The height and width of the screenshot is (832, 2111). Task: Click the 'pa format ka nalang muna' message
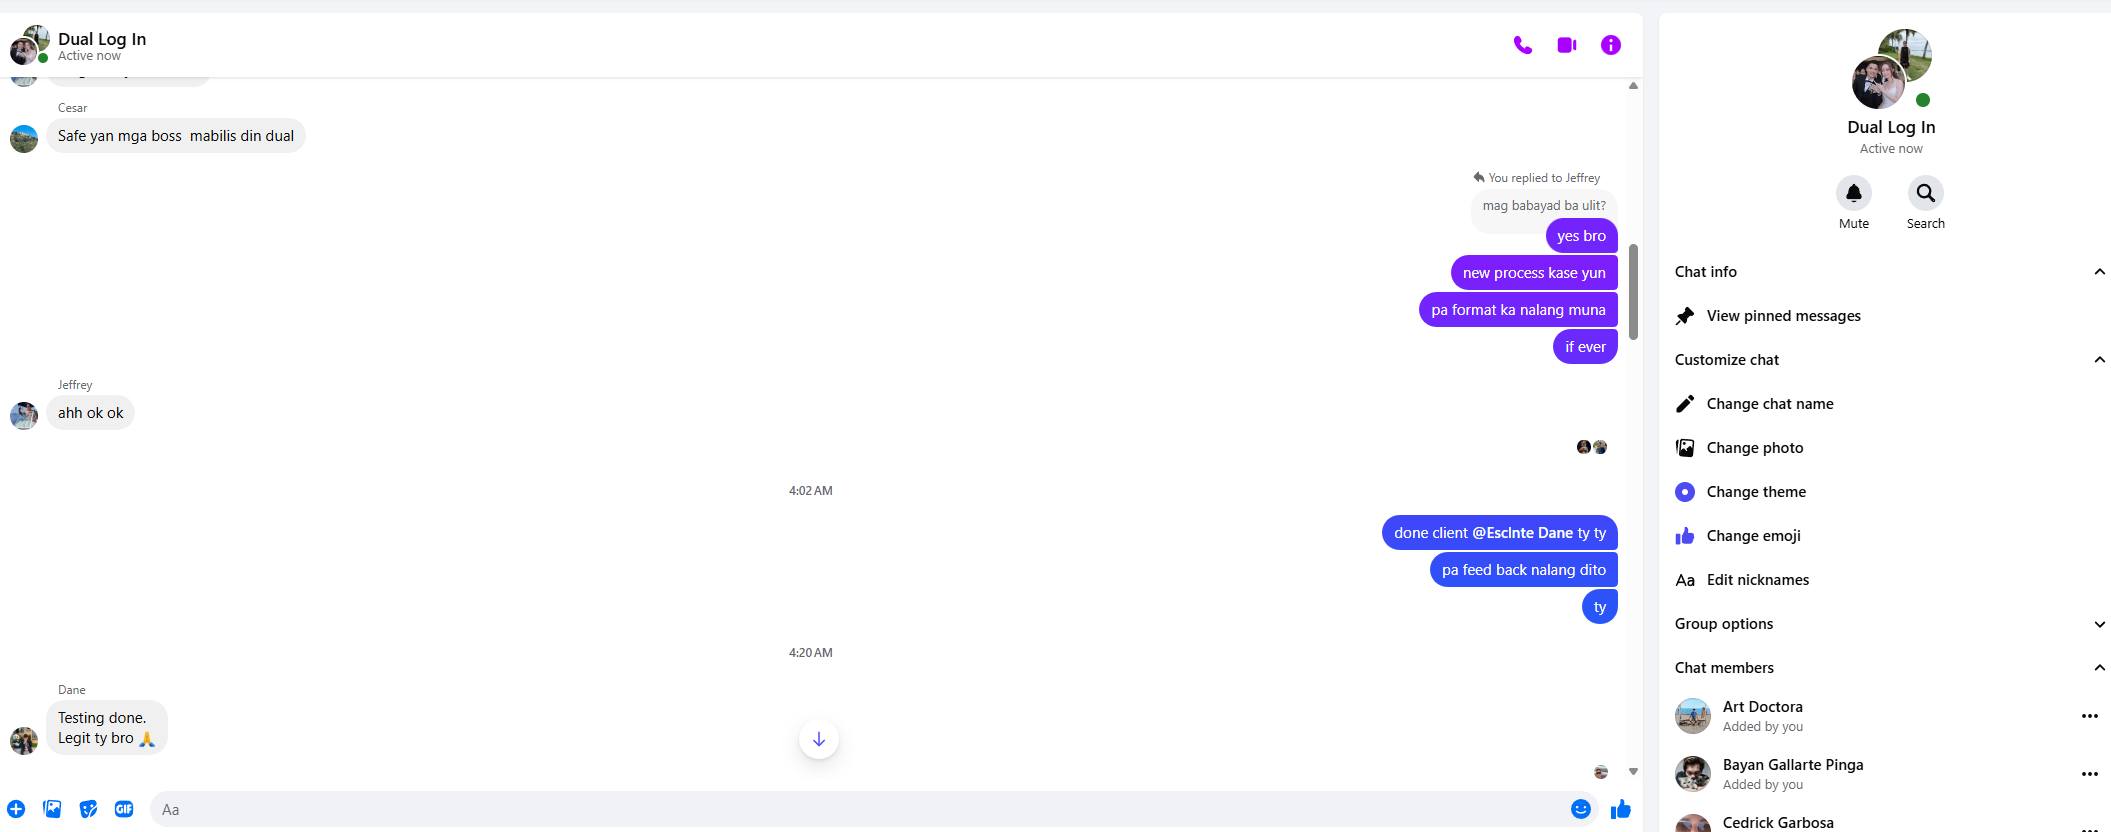(1518, 310)
